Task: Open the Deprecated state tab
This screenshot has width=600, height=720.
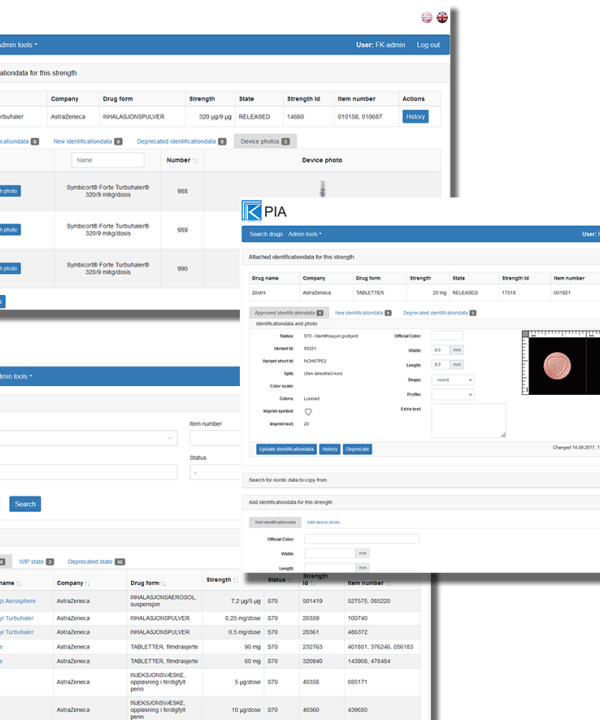Action: pyautogui.click(x=97, y=562)
